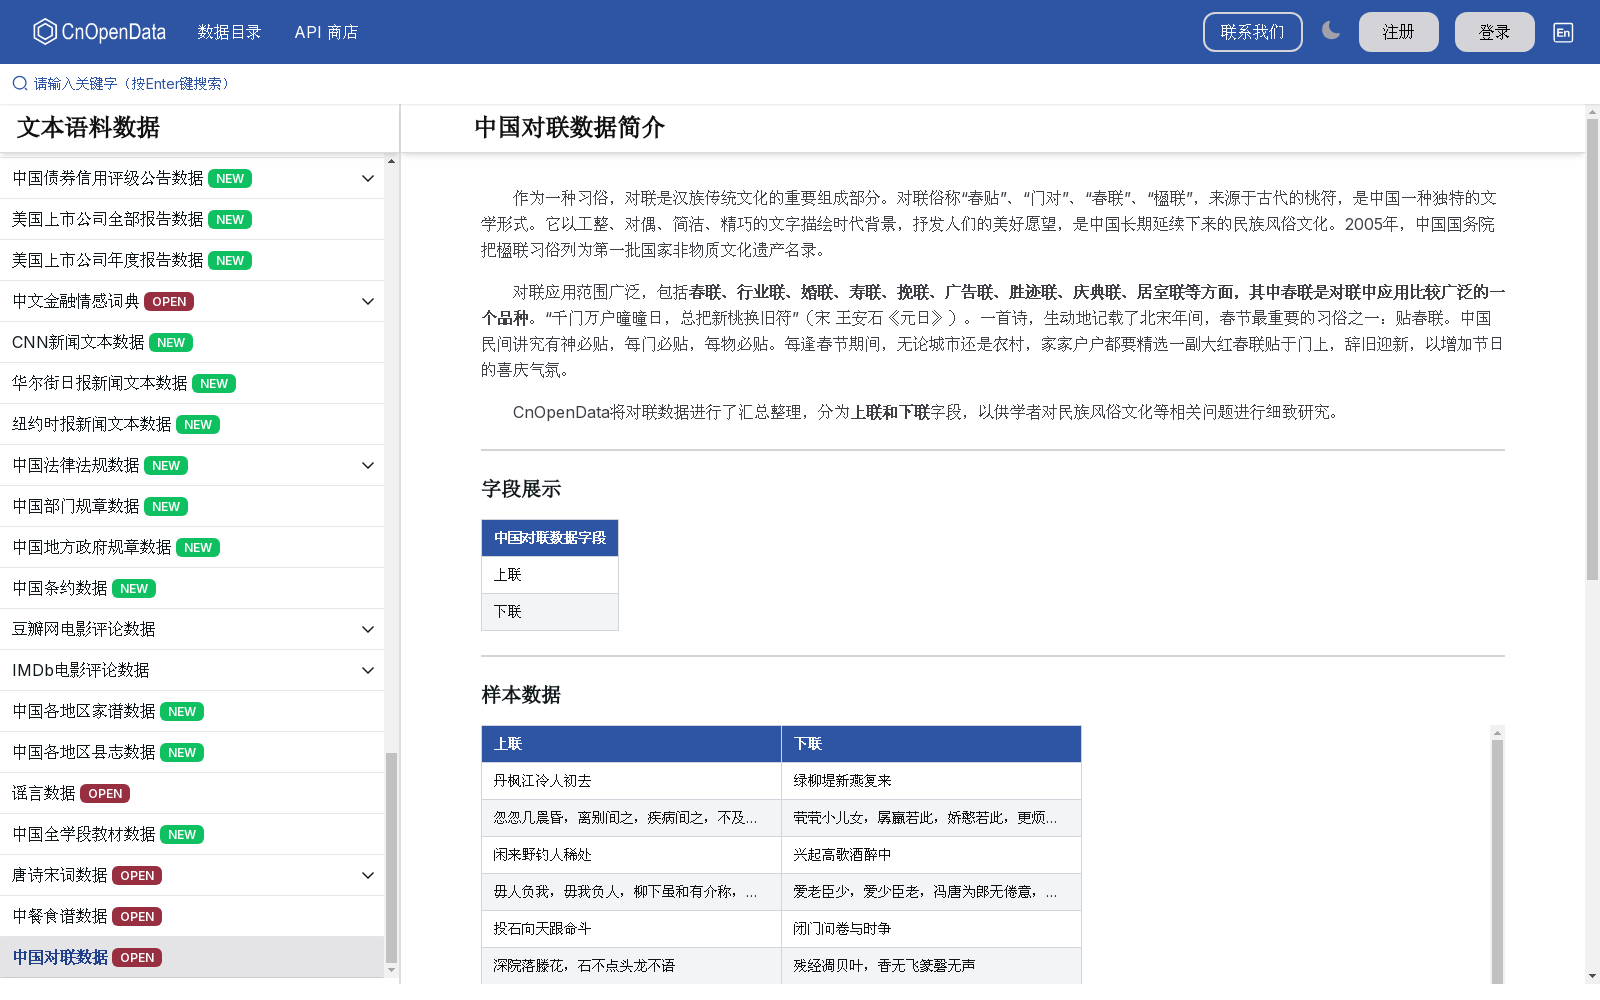Open 美国上市公司年度报告数据
1600x1000 pixels.
[192, 260]
